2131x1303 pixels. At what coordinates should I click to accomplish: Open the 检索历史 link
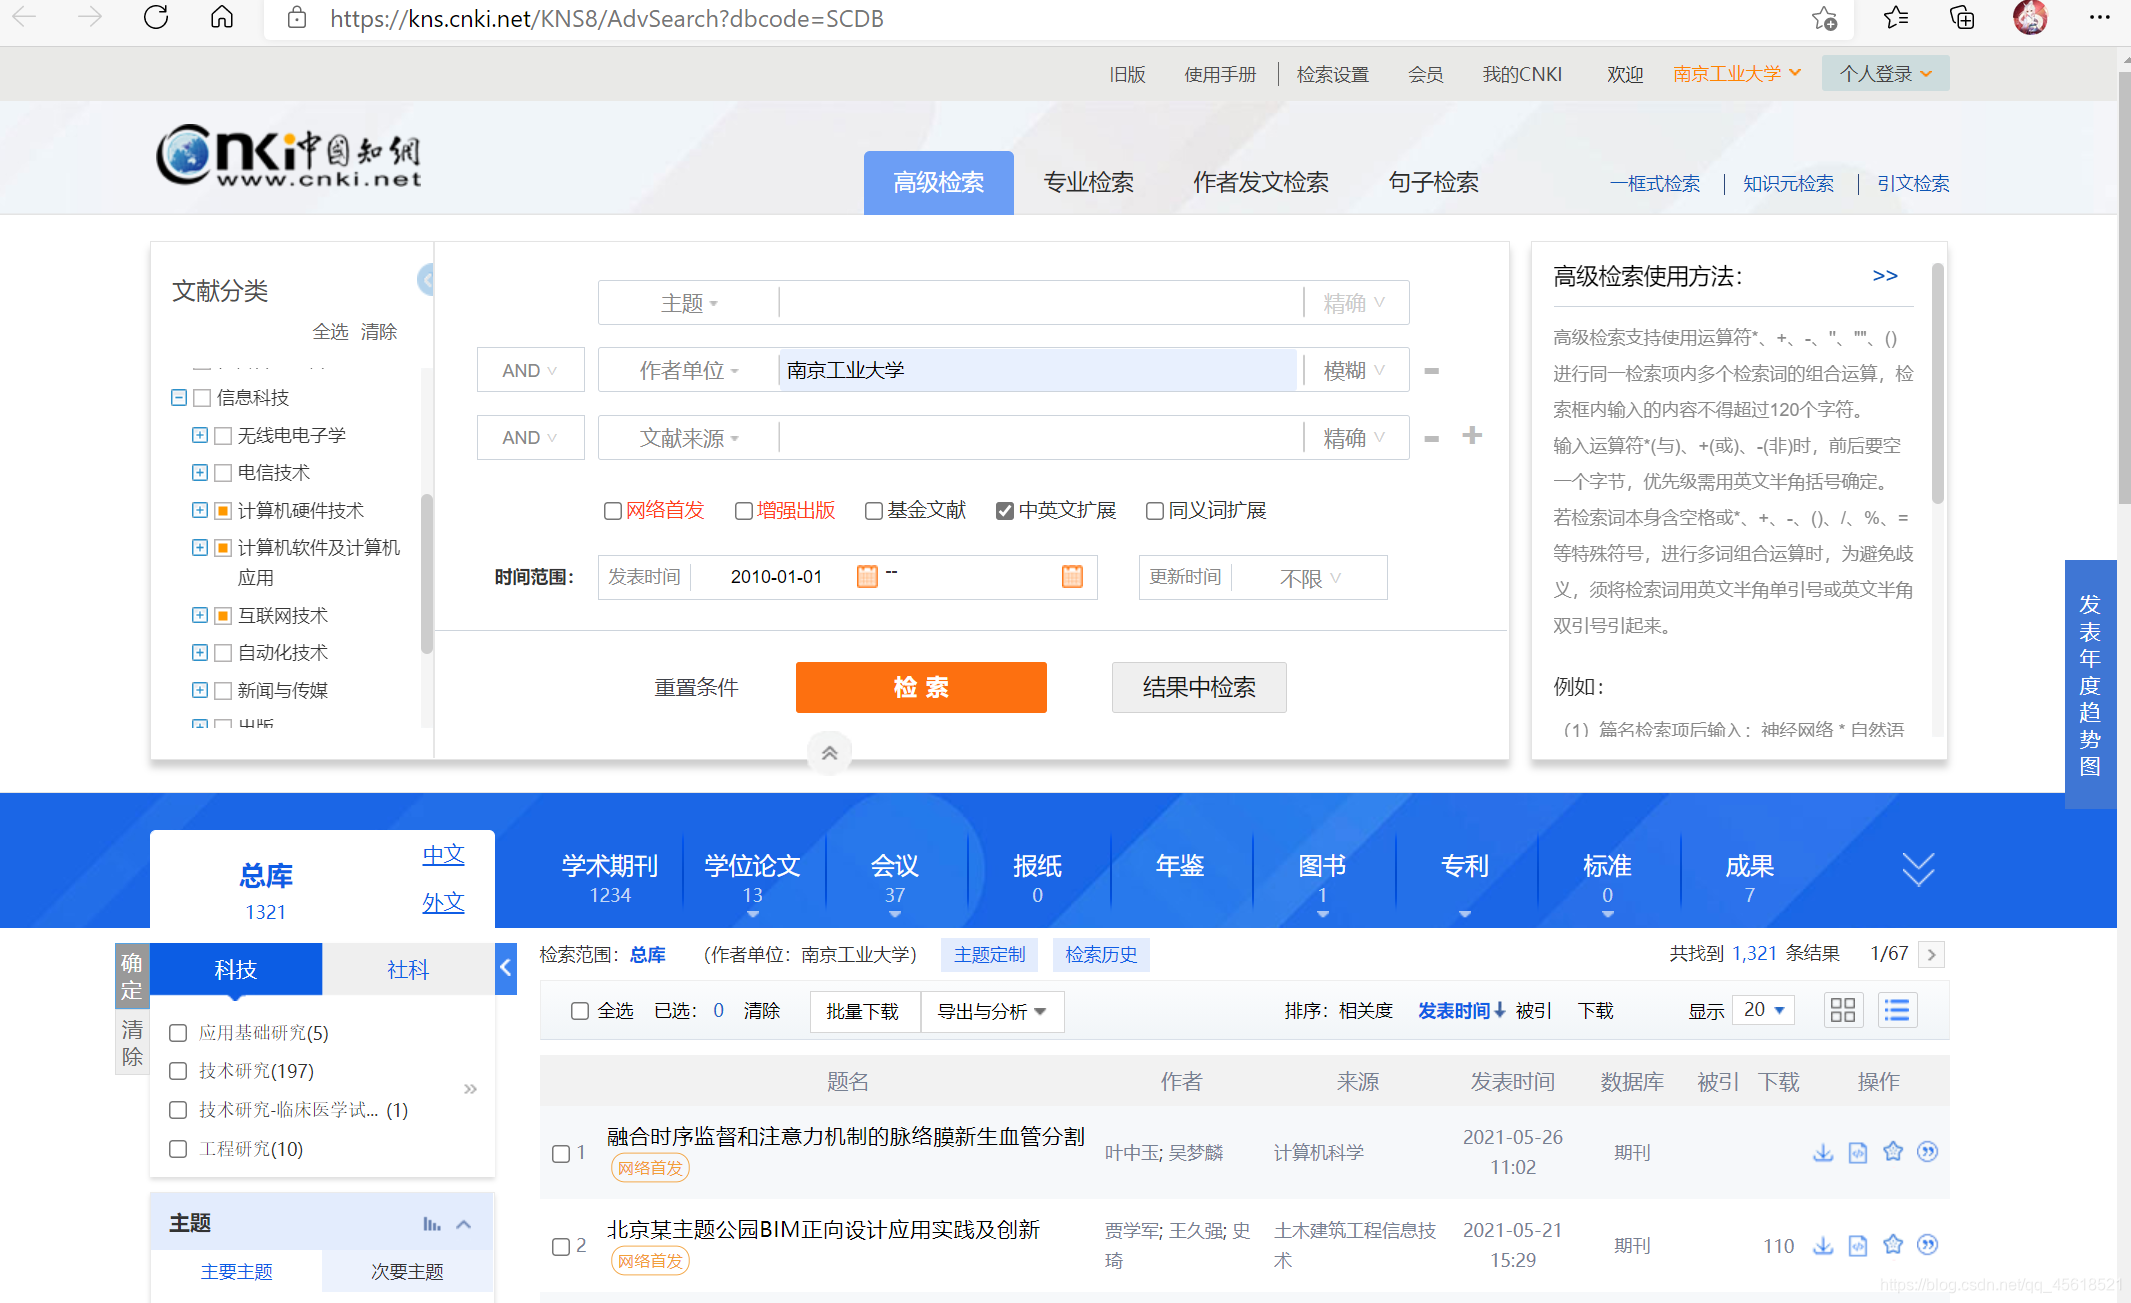coord(1101,955)
